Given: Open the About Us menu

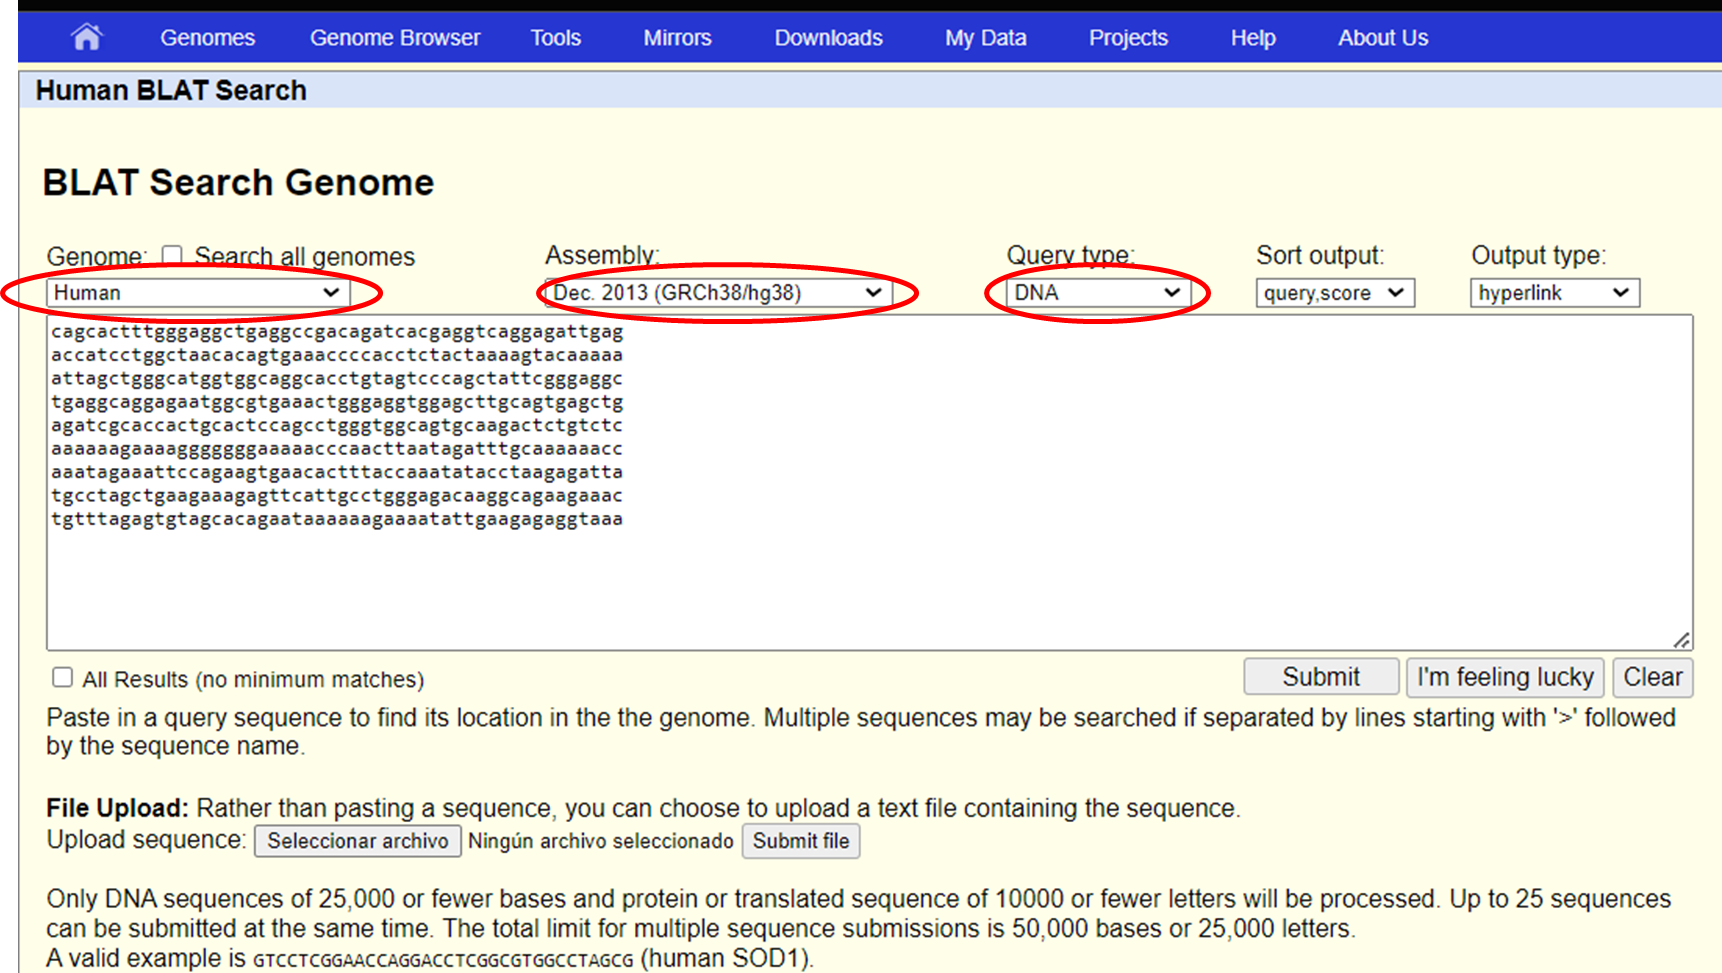Looking at the screenshot, I should (1382, 38).
